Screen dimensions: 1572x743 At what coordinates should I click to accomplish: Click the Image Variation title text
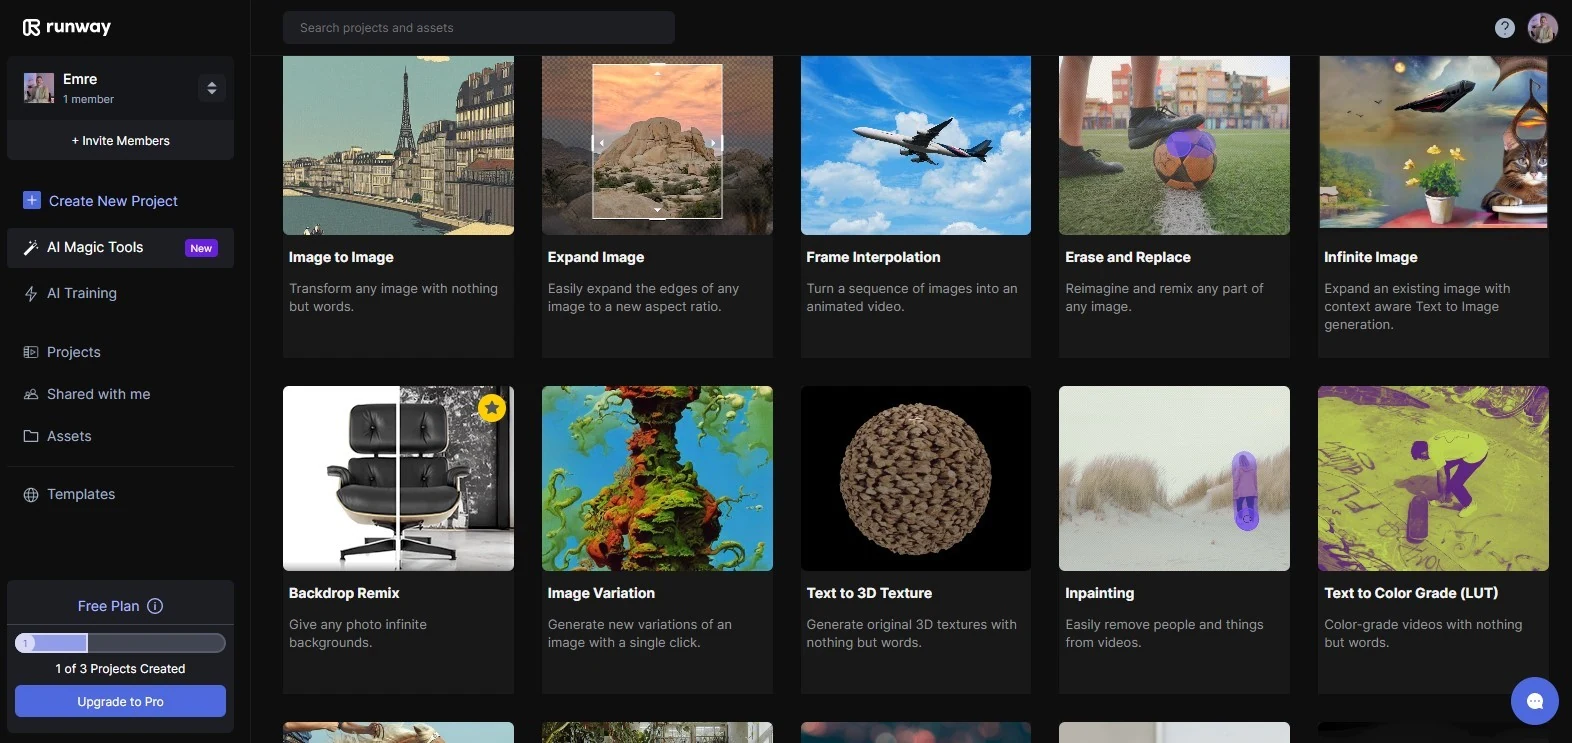click(601, 593)
